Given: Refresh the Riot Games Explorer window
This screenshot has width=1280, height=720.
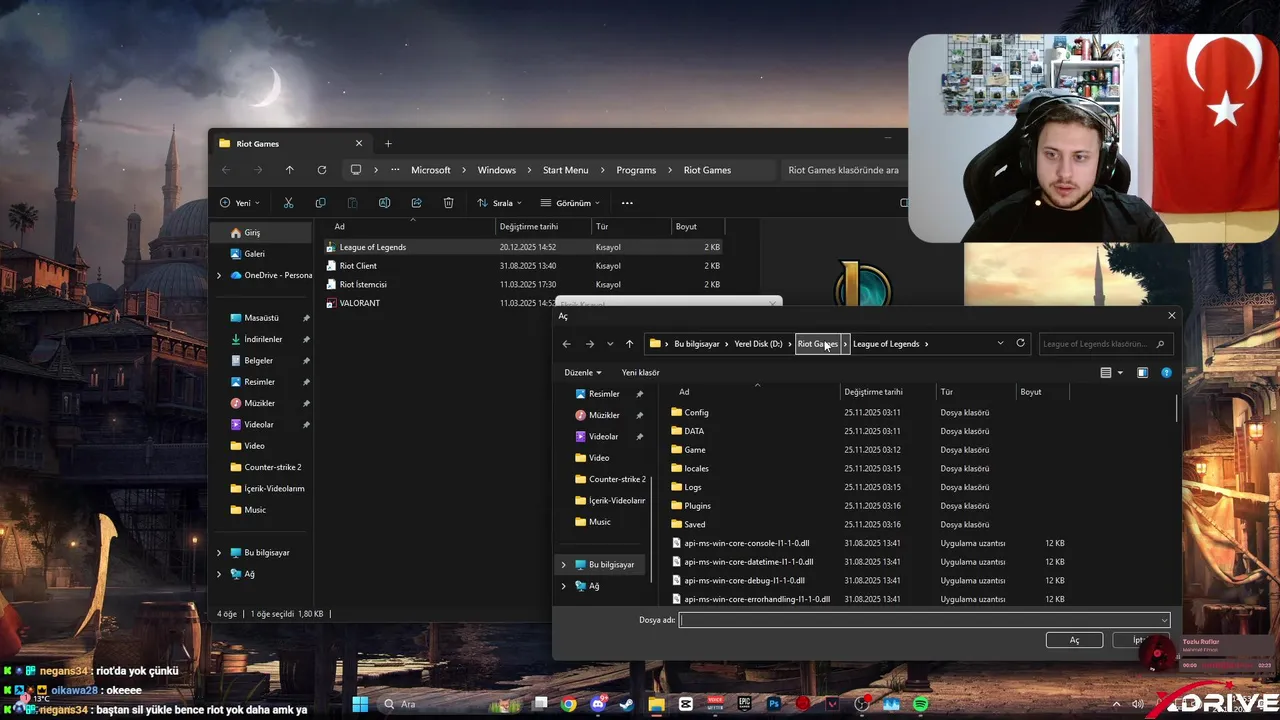Looking at the screenshot, I should [x=321, y=170].
